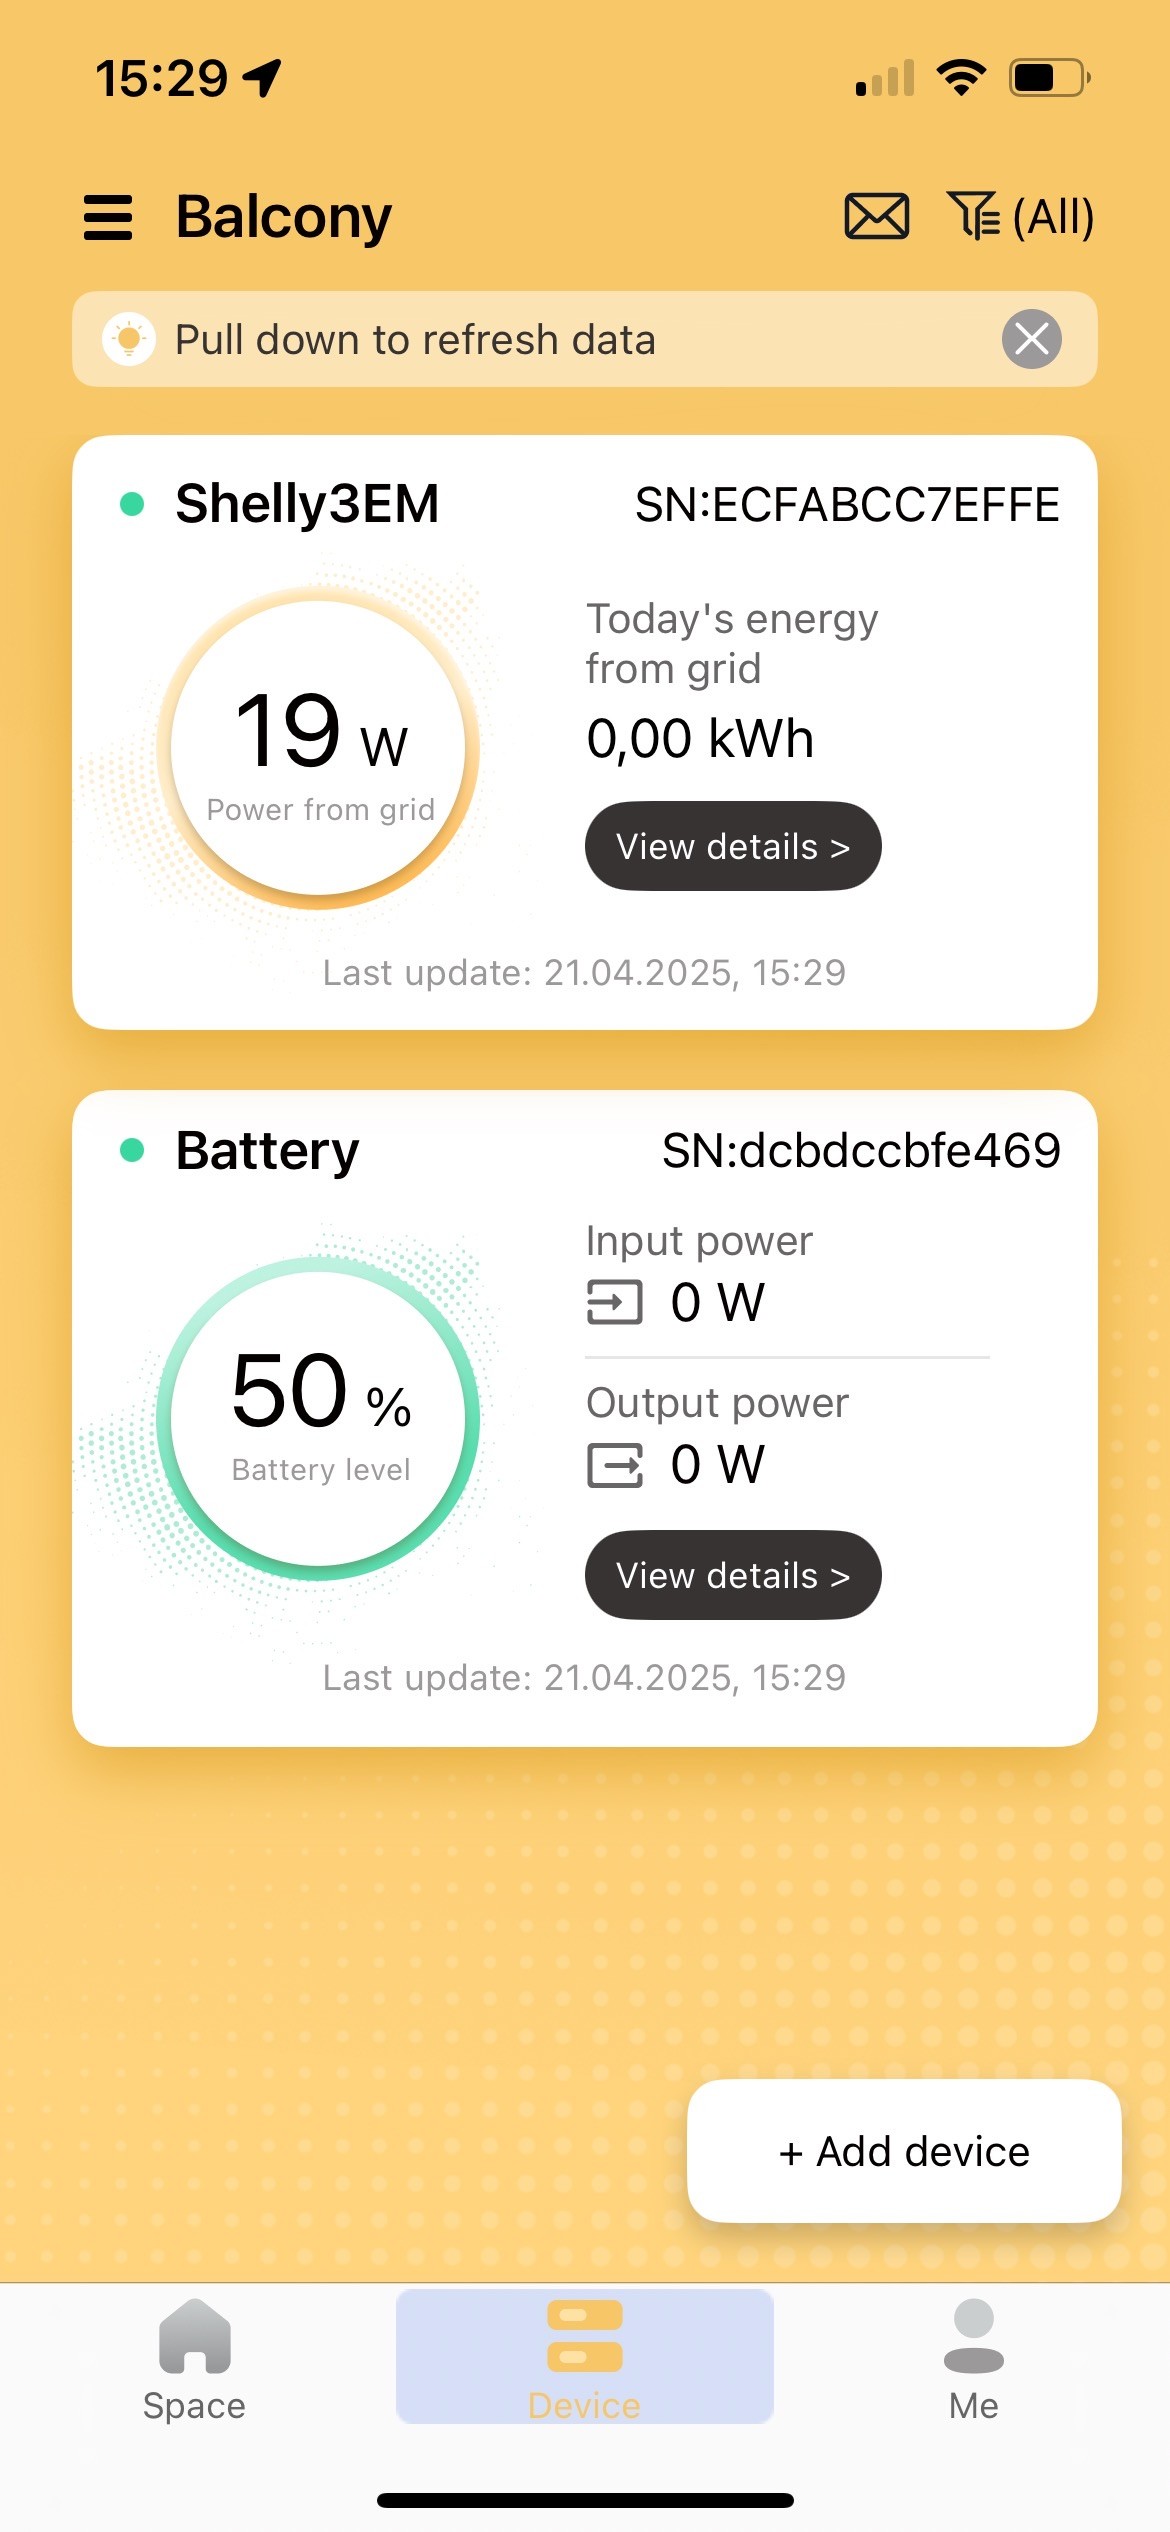Tap the Balcony space title
1170x2532 pixels.
pyautogui.click(x=283, y=217)
